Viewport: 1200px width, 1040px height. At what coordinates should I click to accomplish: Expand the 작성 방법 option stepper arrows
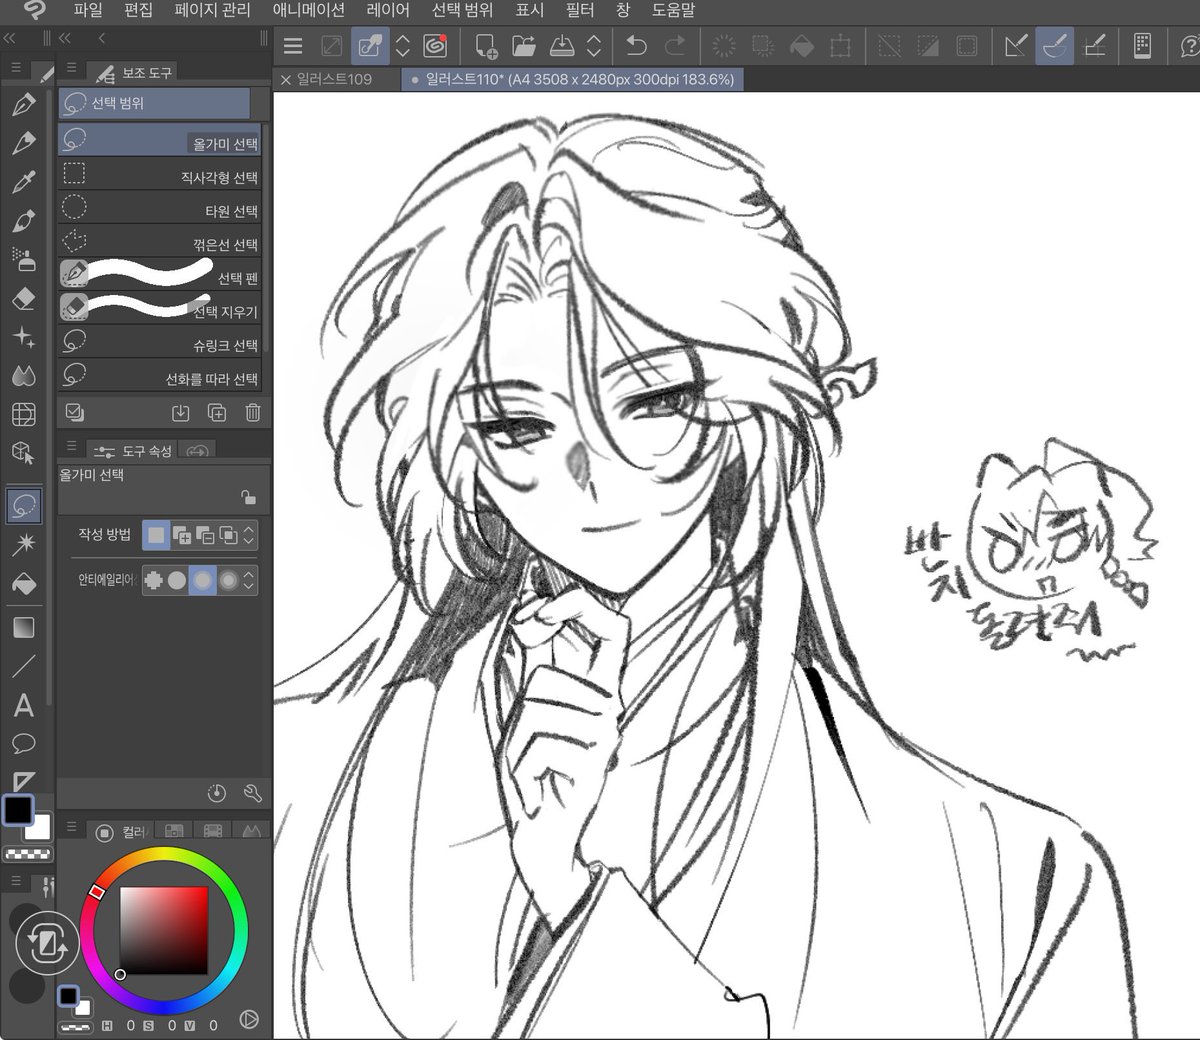point(249,535)
